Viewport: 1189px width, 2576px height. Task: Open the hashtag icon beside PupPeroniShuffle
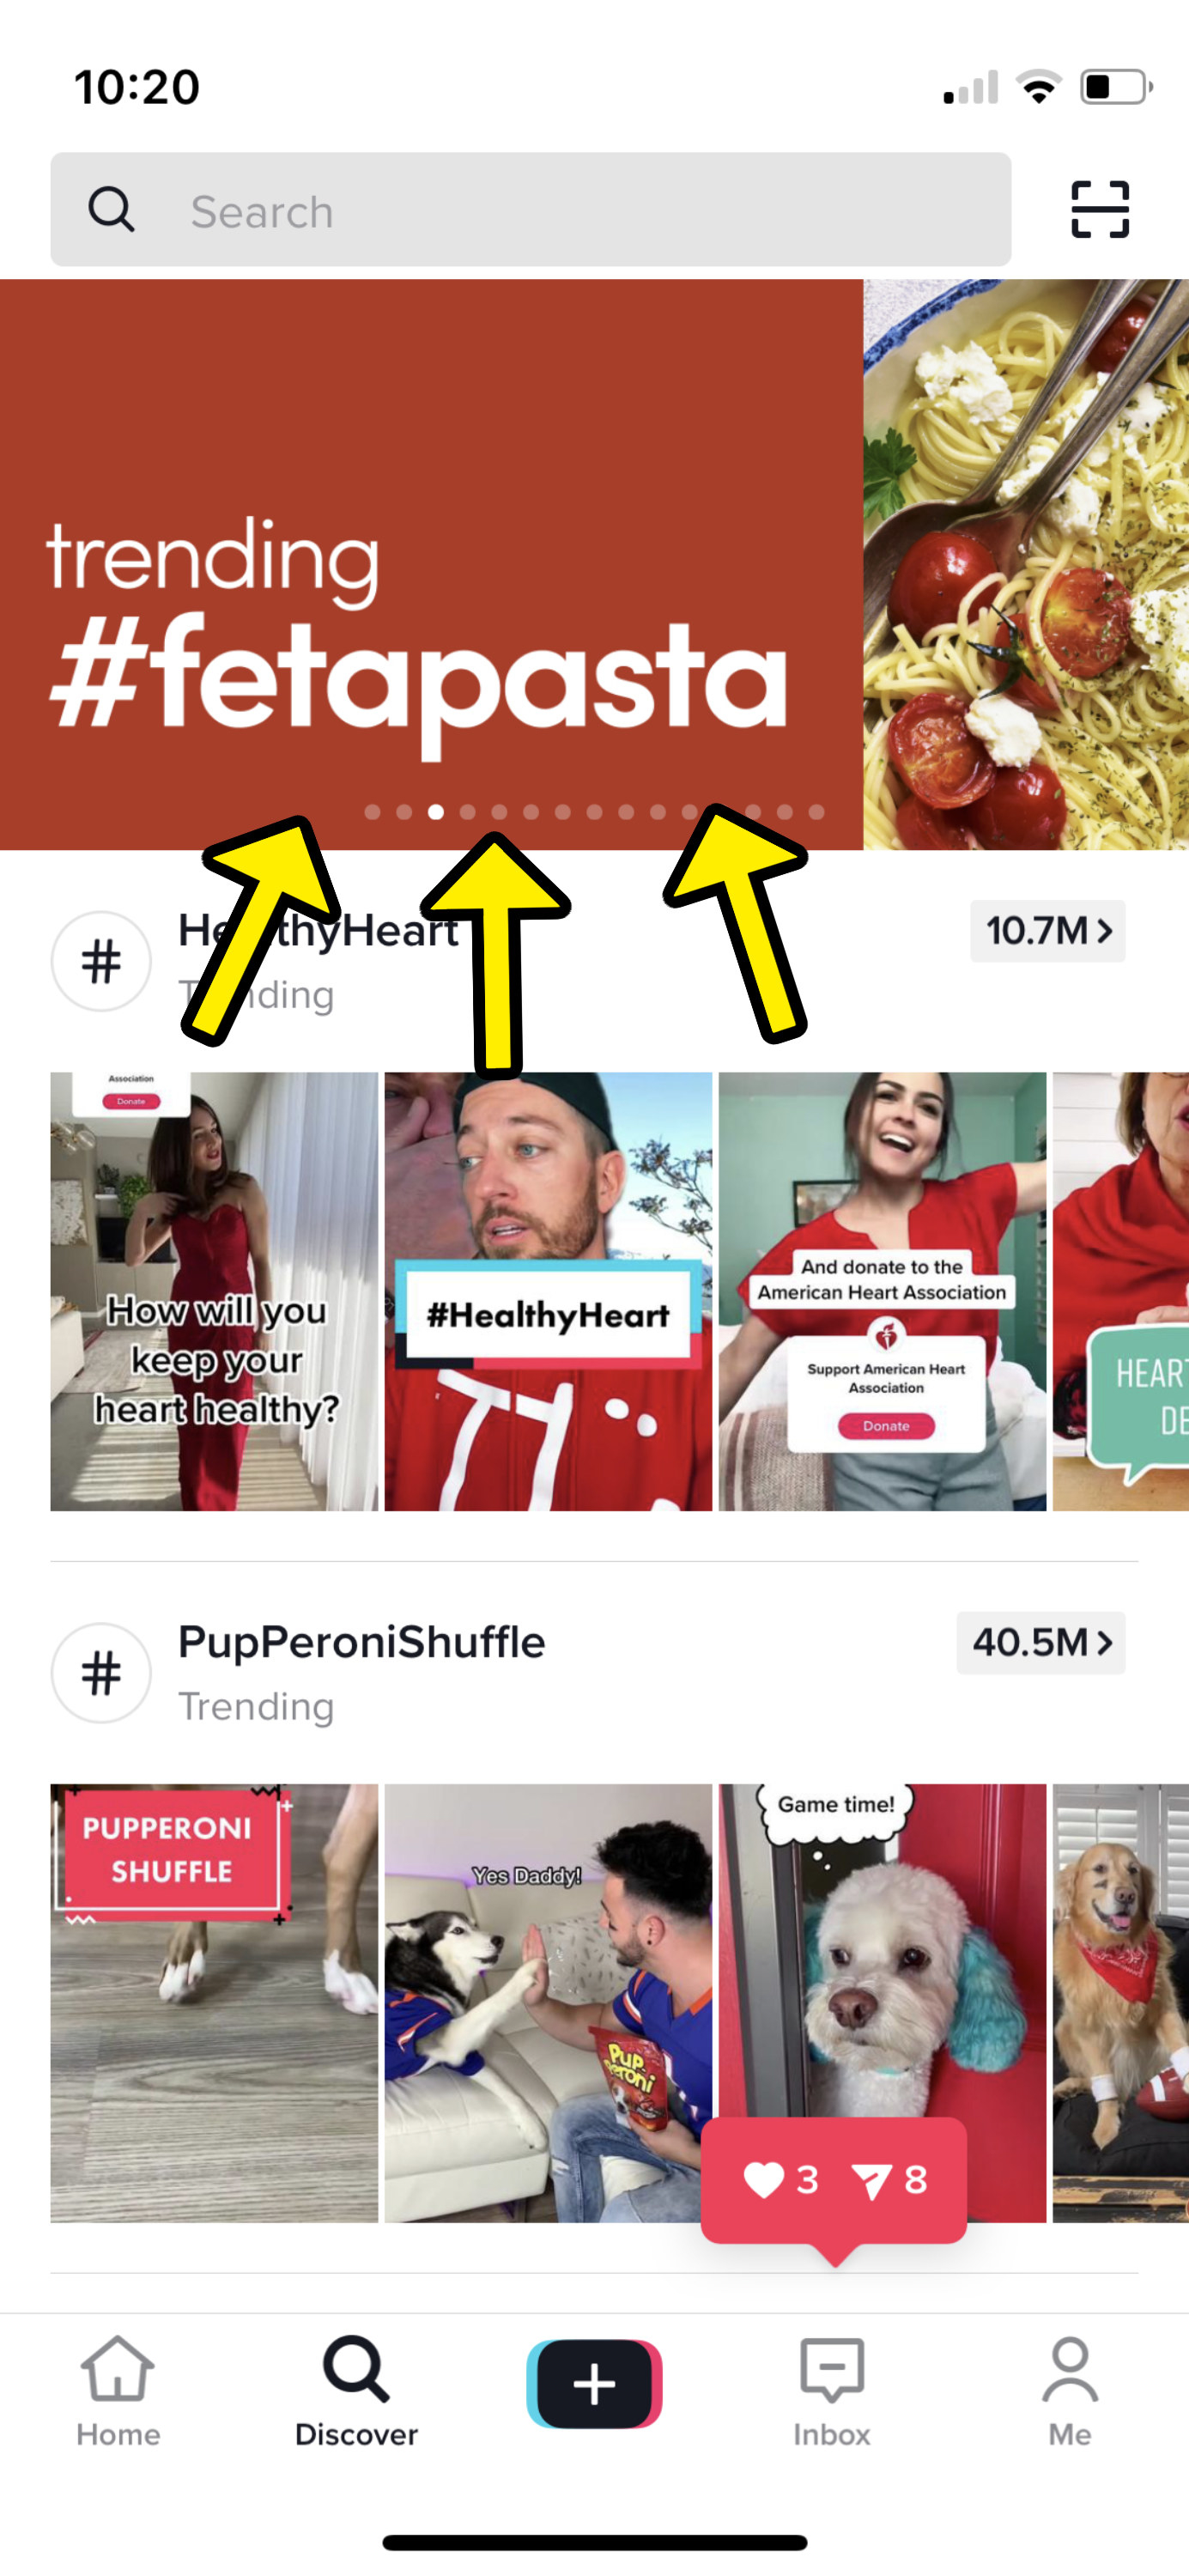tap(101, 1672)
